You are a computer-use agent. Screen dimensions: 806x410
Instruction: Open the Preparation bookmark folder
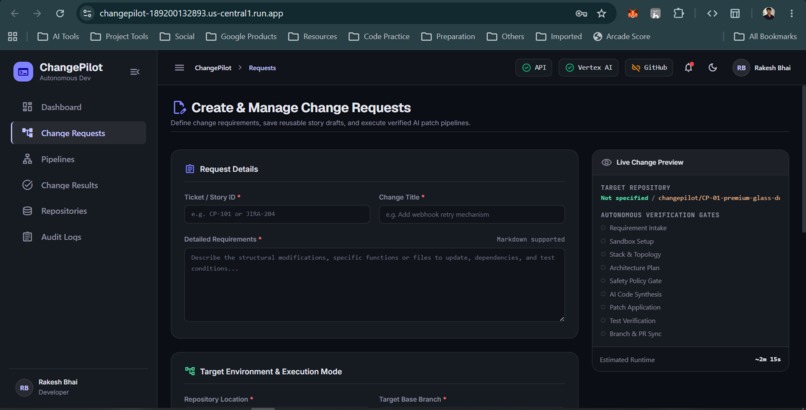coord(448,36)
